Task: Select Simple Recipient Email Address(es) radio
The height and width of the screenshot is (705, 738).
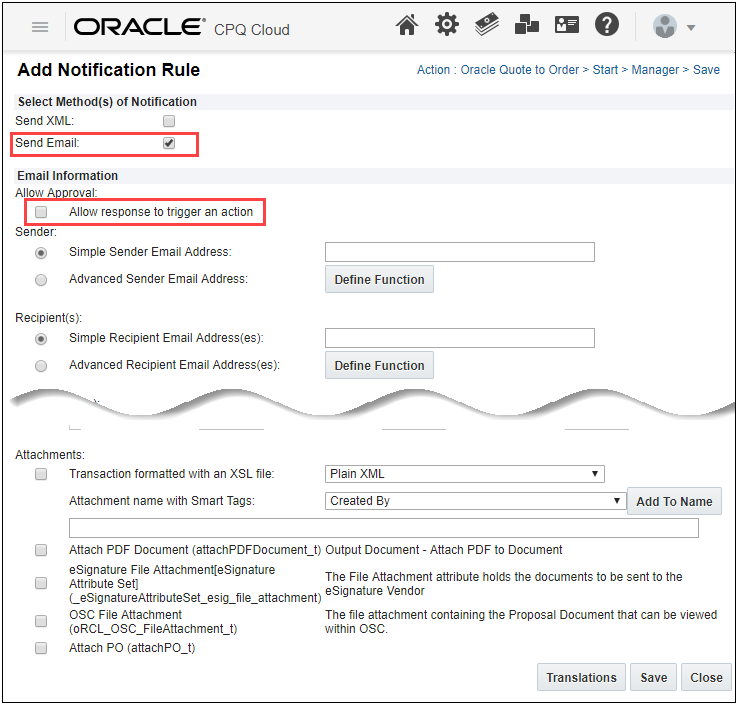Action: tap(41, 339)
